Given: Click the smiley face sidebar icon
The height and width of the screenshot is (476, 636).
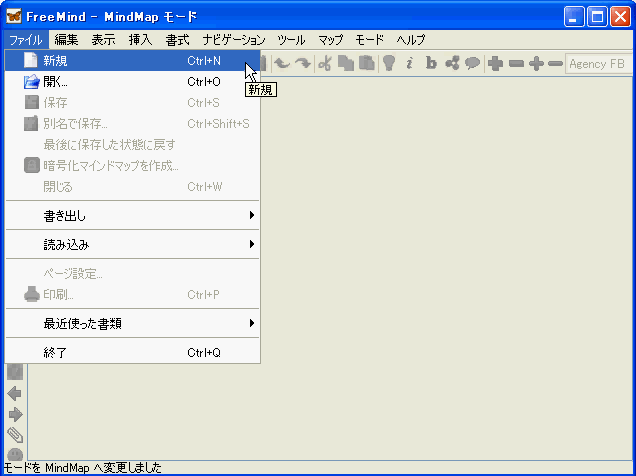Looking at the screenshot, I should coord(15,455).
